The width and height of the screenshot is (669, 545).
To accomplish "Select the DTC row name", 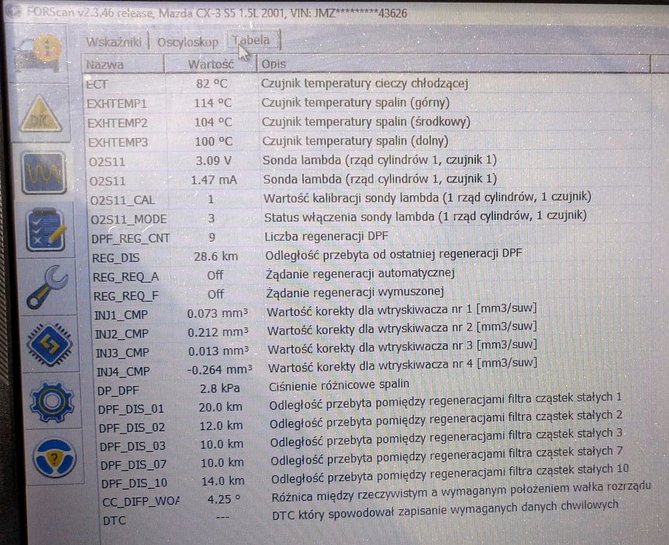I will point(114,521).
